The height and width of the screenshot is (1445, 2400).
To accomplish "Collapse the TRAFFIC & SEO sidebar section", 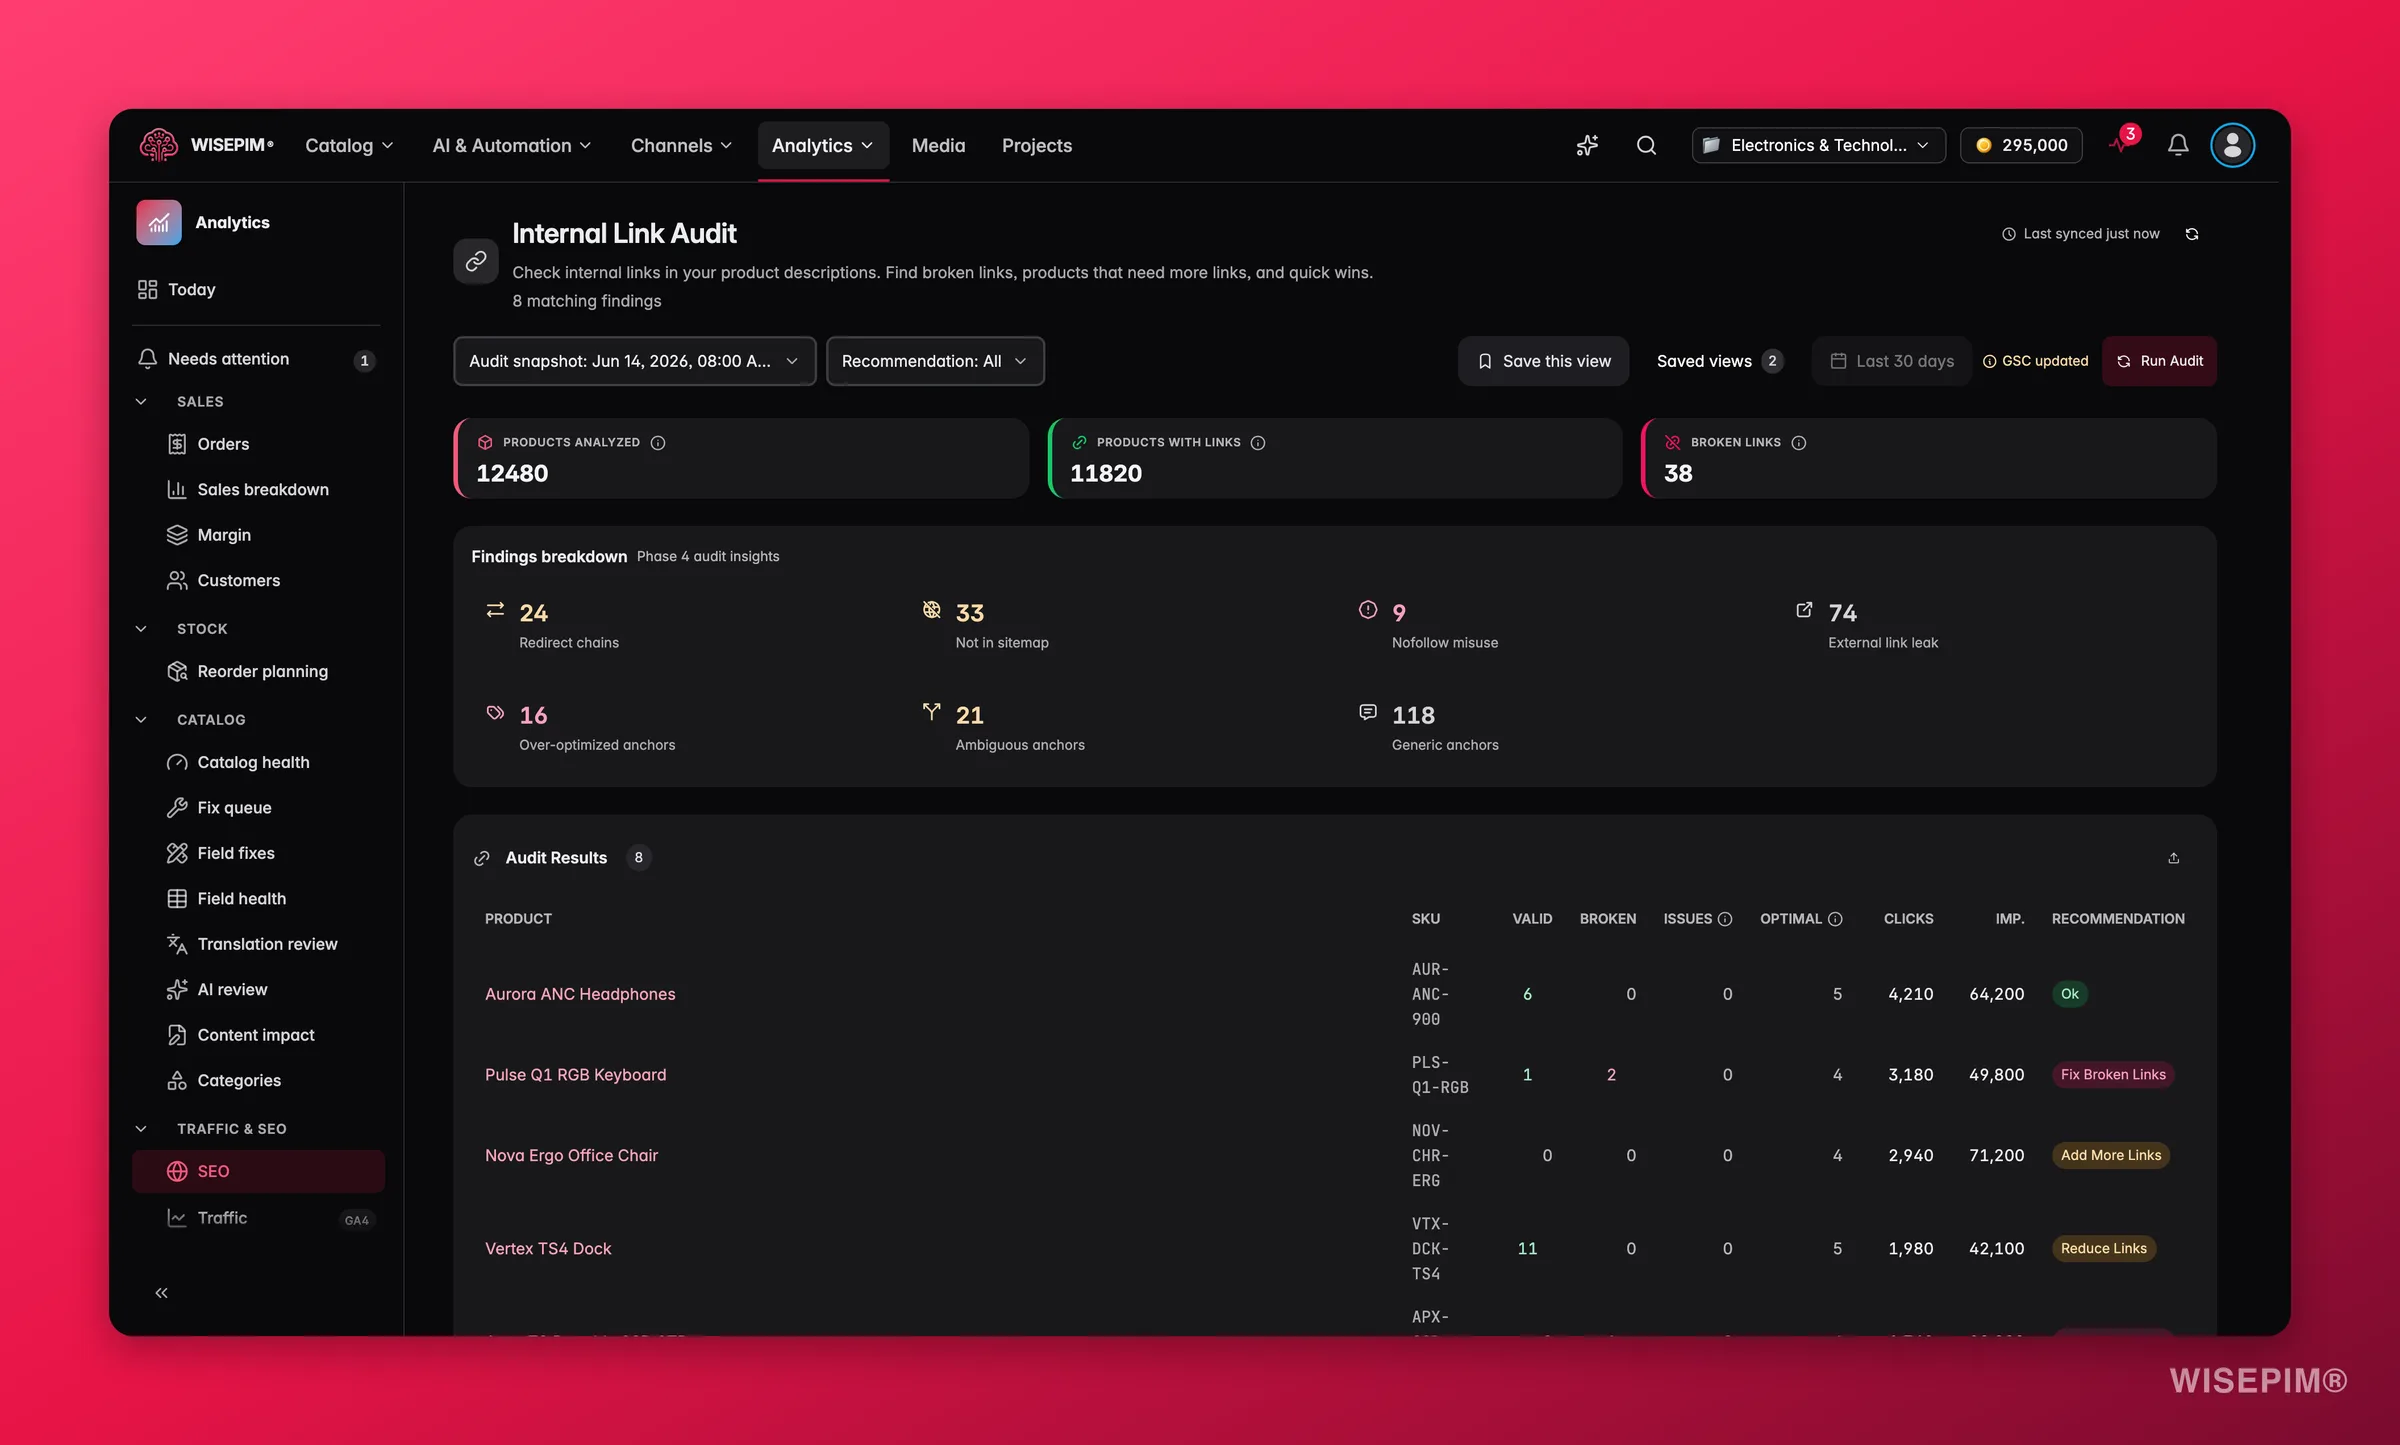I will click(x=141, y=1129).
